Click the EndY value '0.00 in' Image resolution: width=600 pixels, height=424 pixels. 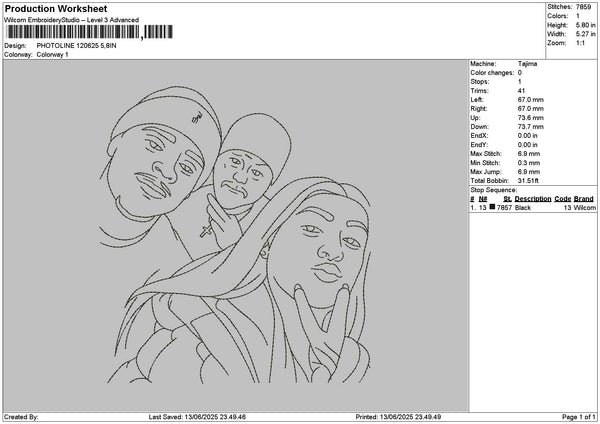click(528, 145)
